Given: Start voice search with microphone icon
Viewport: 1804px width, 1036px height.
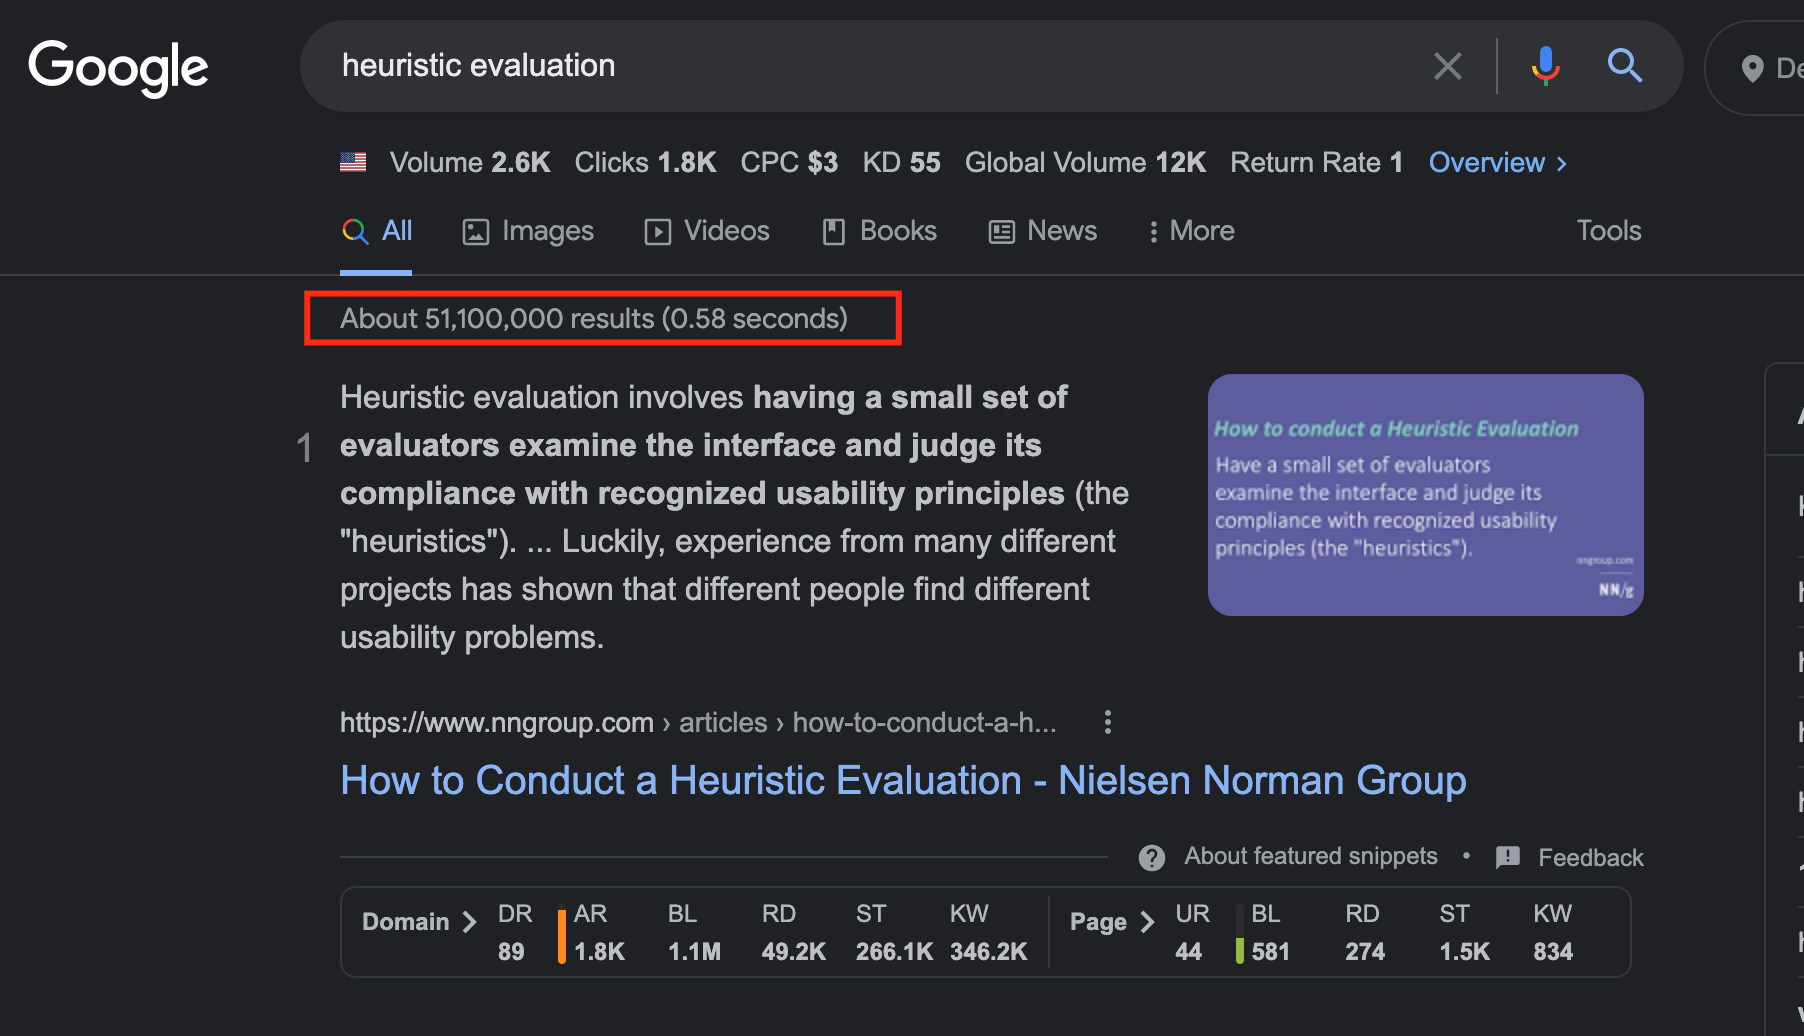Looking at the screenshot, I should [x=1545, y=66].
